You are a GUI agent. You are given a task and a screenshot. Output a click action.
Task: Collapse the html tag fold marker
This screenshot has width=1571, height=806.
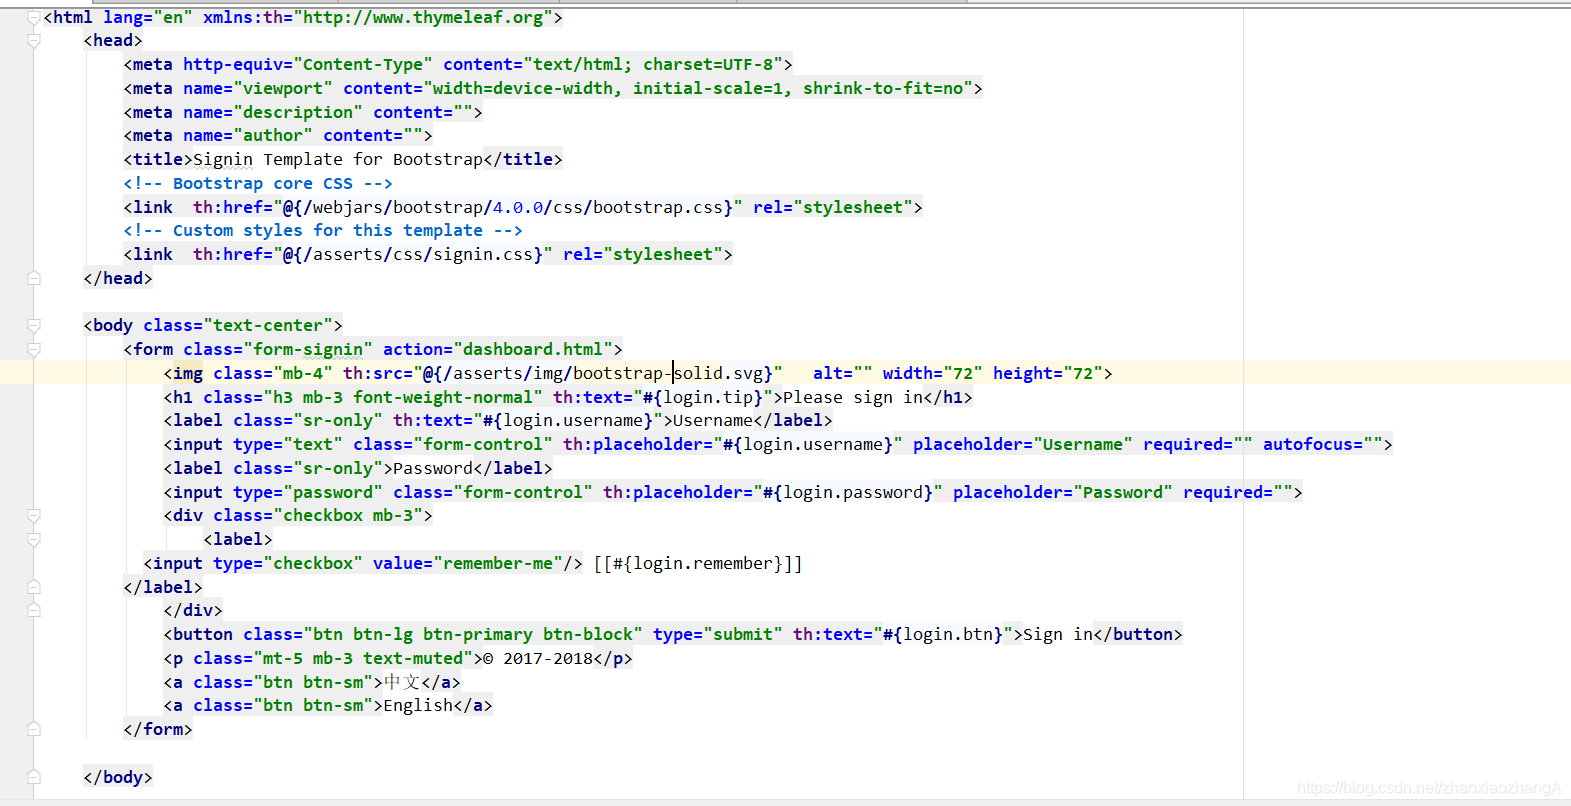click(x=34, y=17)
